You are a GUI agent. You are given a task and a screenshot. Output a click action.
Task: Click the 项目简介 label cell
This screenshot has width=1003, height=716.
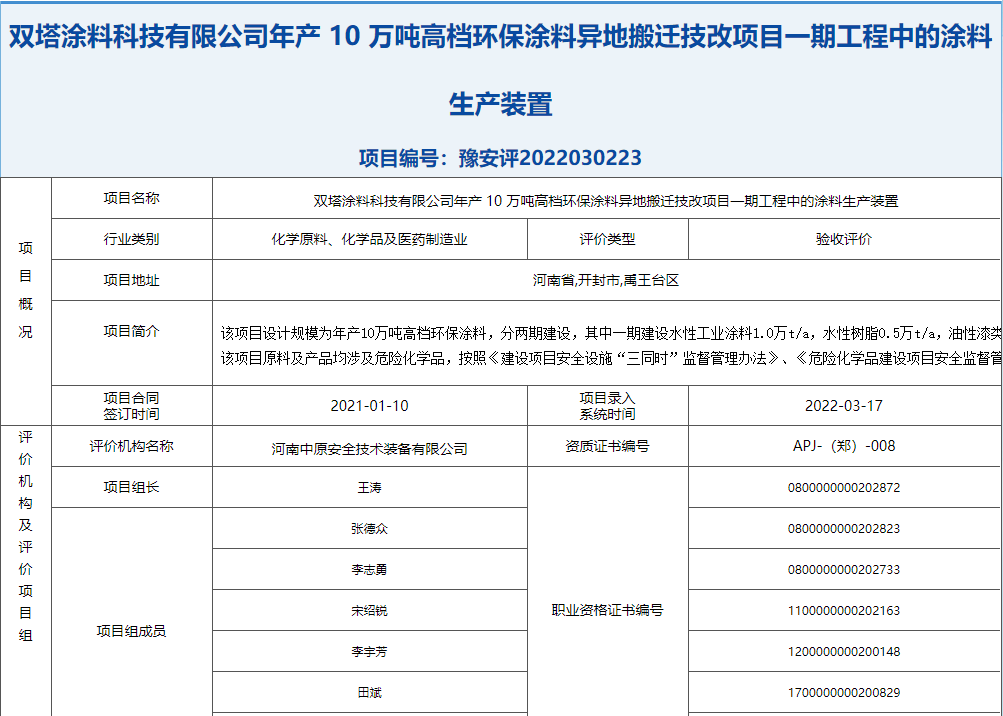(132, 343)
